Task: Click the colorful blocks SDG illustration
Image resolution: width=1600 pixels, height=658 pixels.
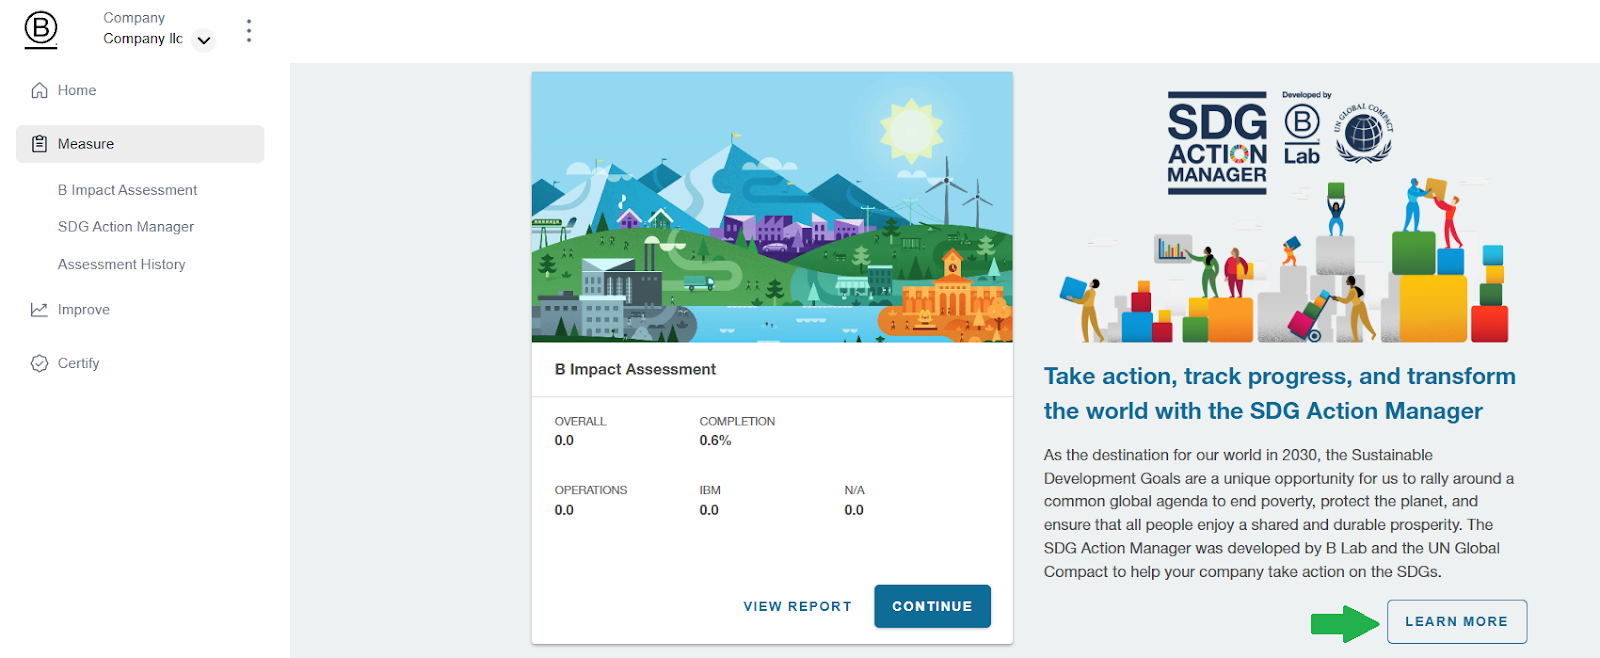Action: click(1284, 262)
